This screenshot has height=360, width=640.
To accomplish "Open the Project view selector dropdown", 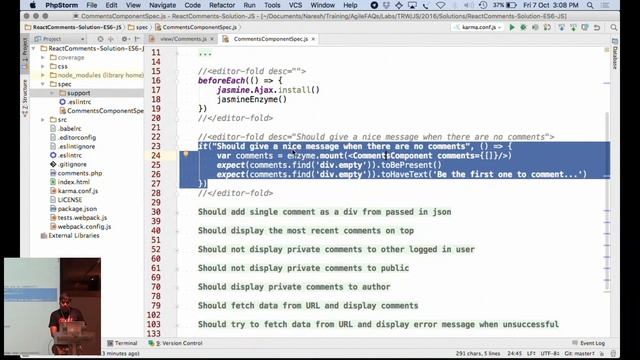I will [x=60, y=39].
